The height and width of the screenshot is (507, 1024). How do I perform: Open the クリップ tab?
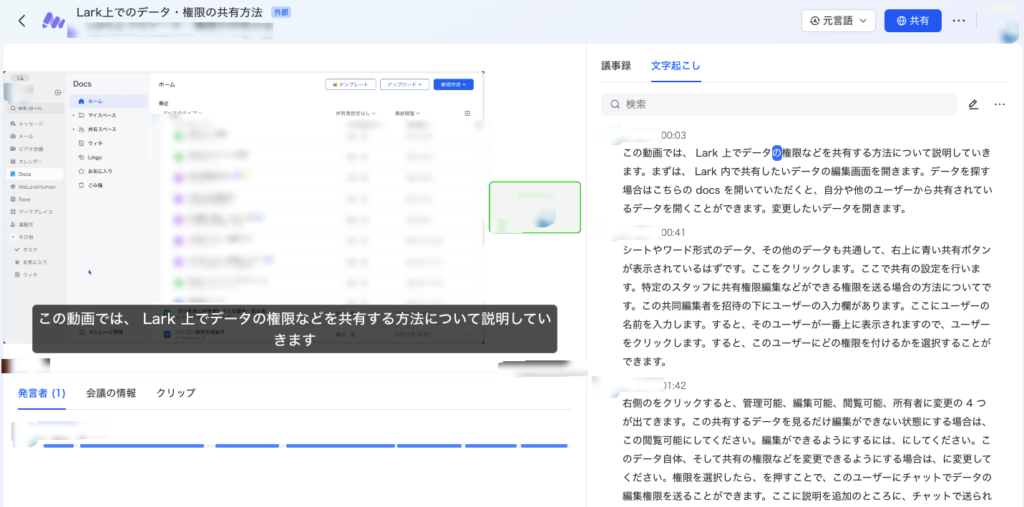[x=176, y=393]
